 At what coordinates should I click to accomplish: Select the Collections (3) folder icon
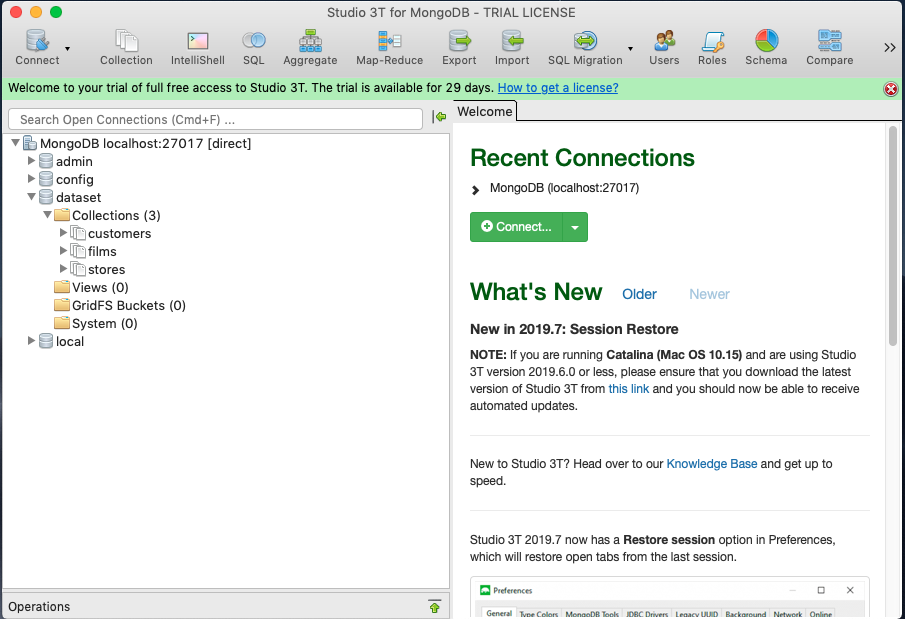click(62, 215)
